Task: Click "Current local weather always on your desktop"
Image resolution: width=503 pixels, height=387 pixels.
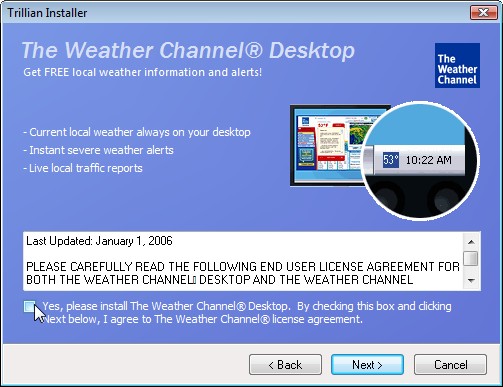Action: (x=137, y=132)
